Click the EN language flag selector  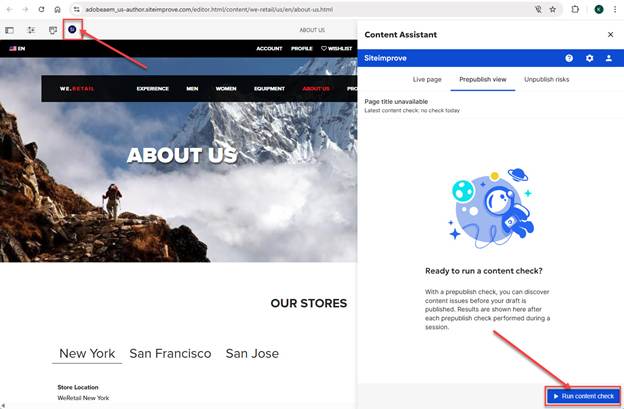click(x=17, y=49)
